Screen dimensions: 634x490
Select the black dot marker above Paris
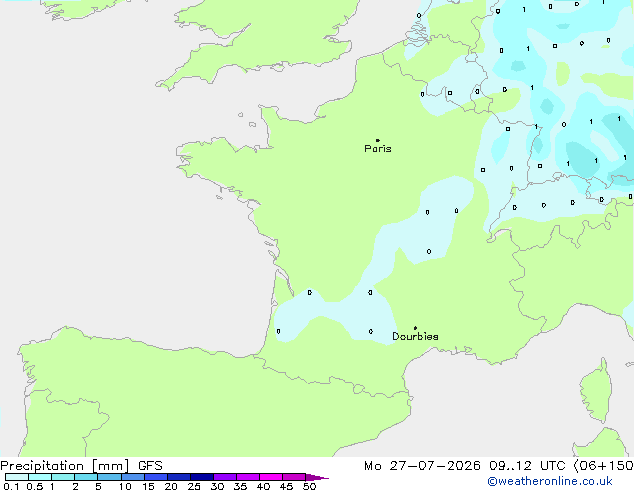click(378, 140)
